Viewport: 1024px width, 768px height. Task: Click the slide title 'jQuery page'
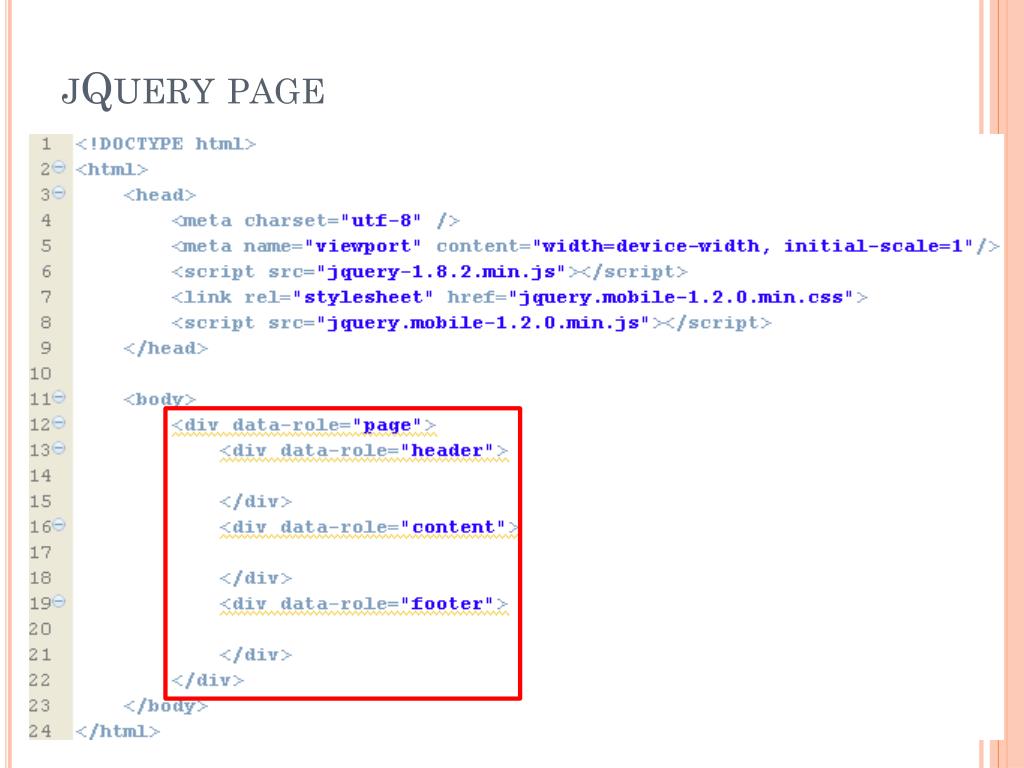(193, 89)
